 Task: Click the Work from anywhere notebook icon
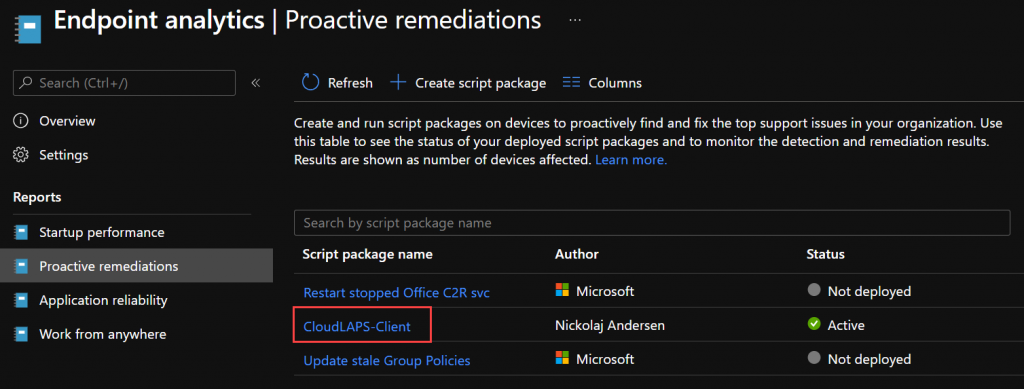[22, 334]
